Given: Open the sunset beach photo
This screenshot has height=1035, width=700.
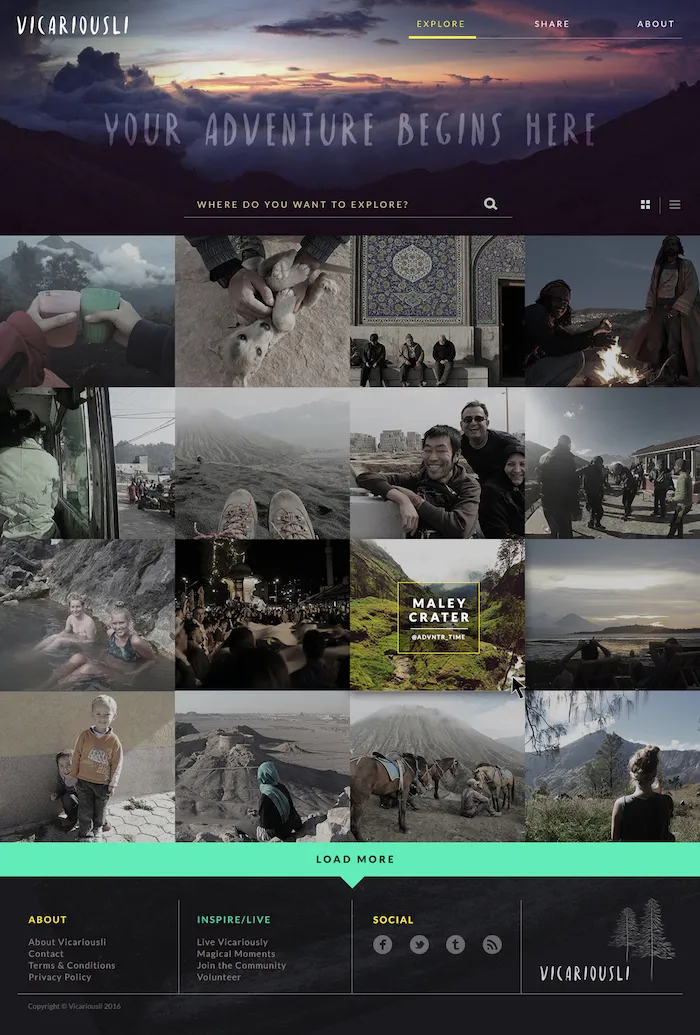Looking at the screenshot, I should [612, 615].
